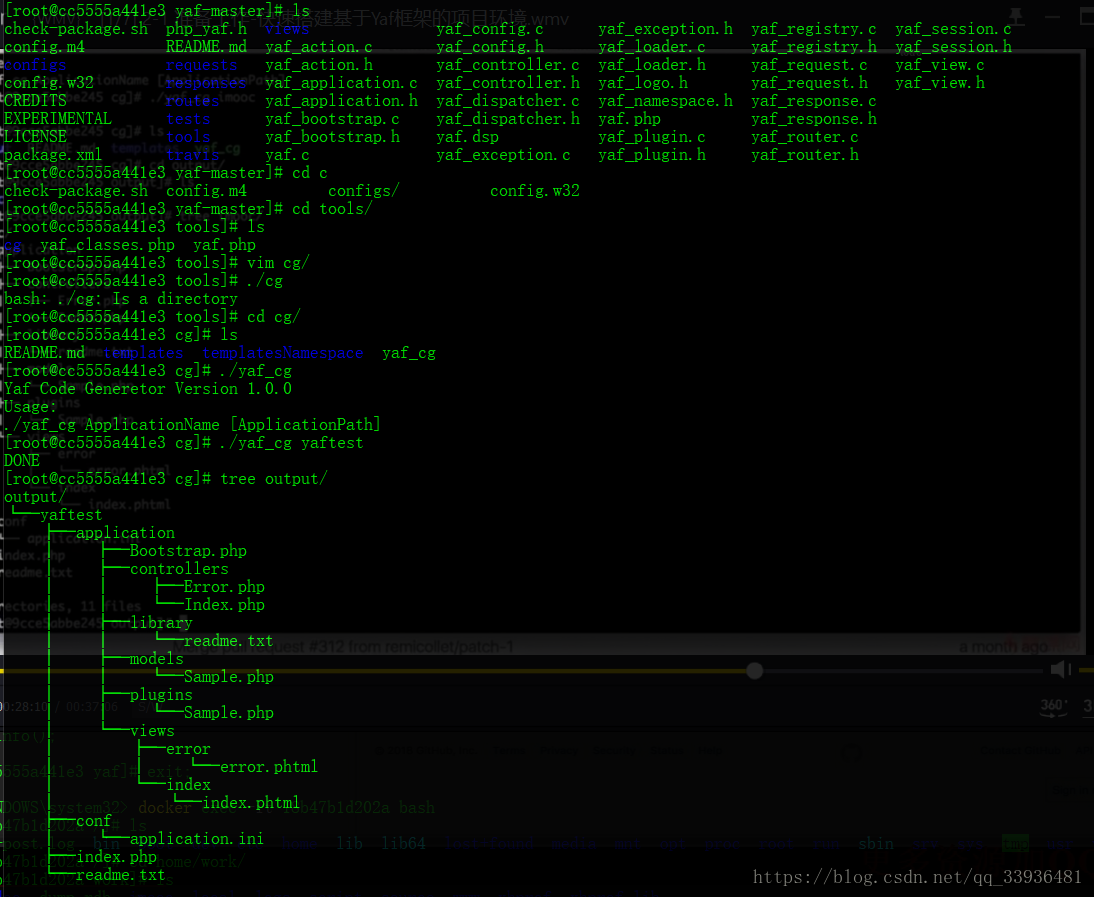Screen dimensions: 1094x897
Task: Click the conf folder in the tree
Action: pyautogui.click(x=93, y=821)
